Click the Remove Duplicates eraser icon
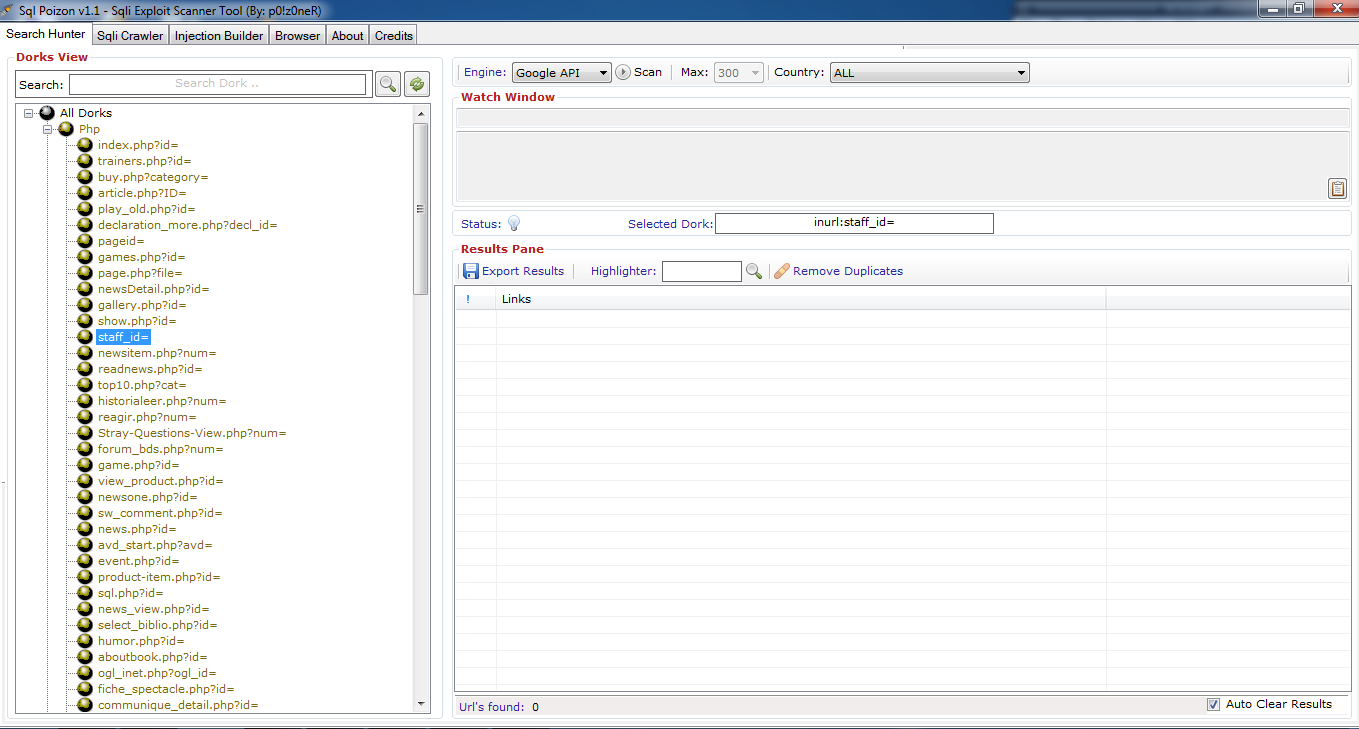Screen dimensions: 1359x729 coord(782,271)
